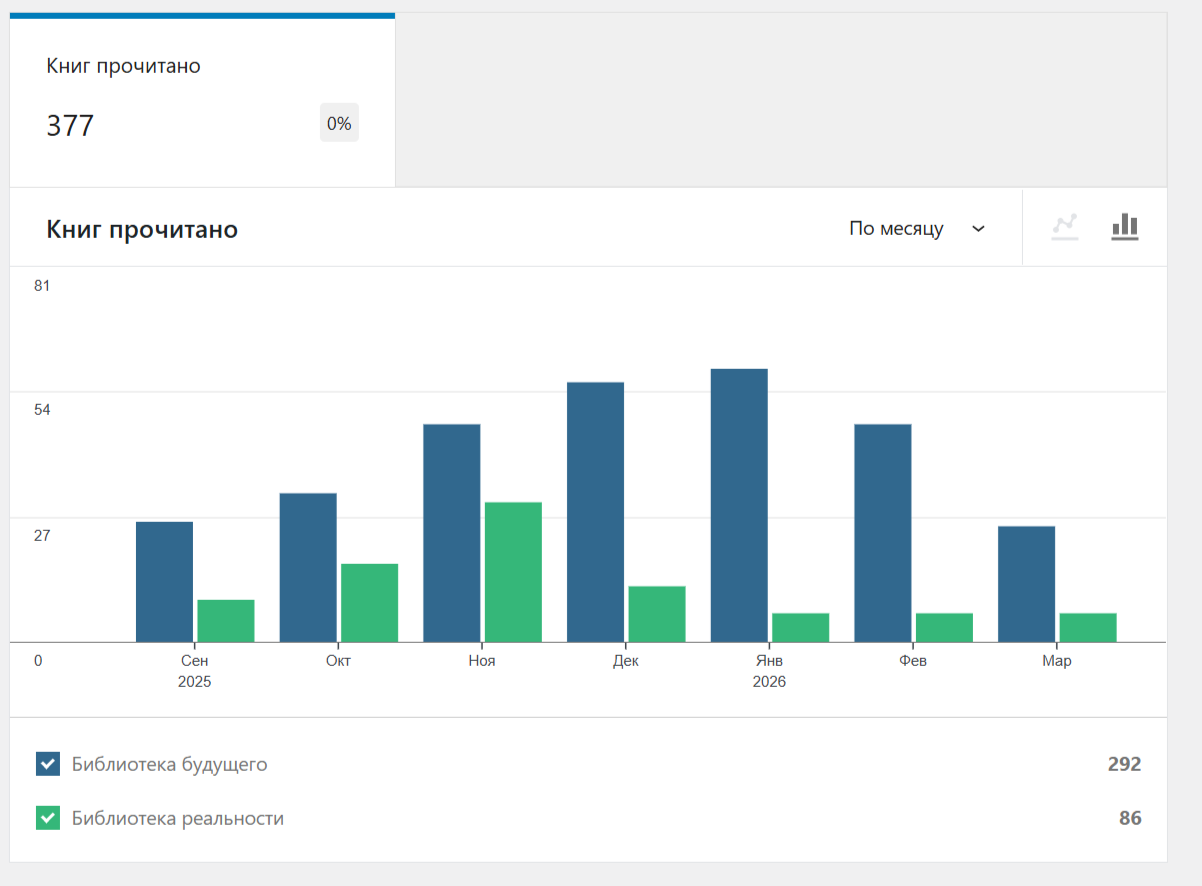Click the blue bar for Дек
This screenshot has height=886, width=1202.
(x=595, y=512)
